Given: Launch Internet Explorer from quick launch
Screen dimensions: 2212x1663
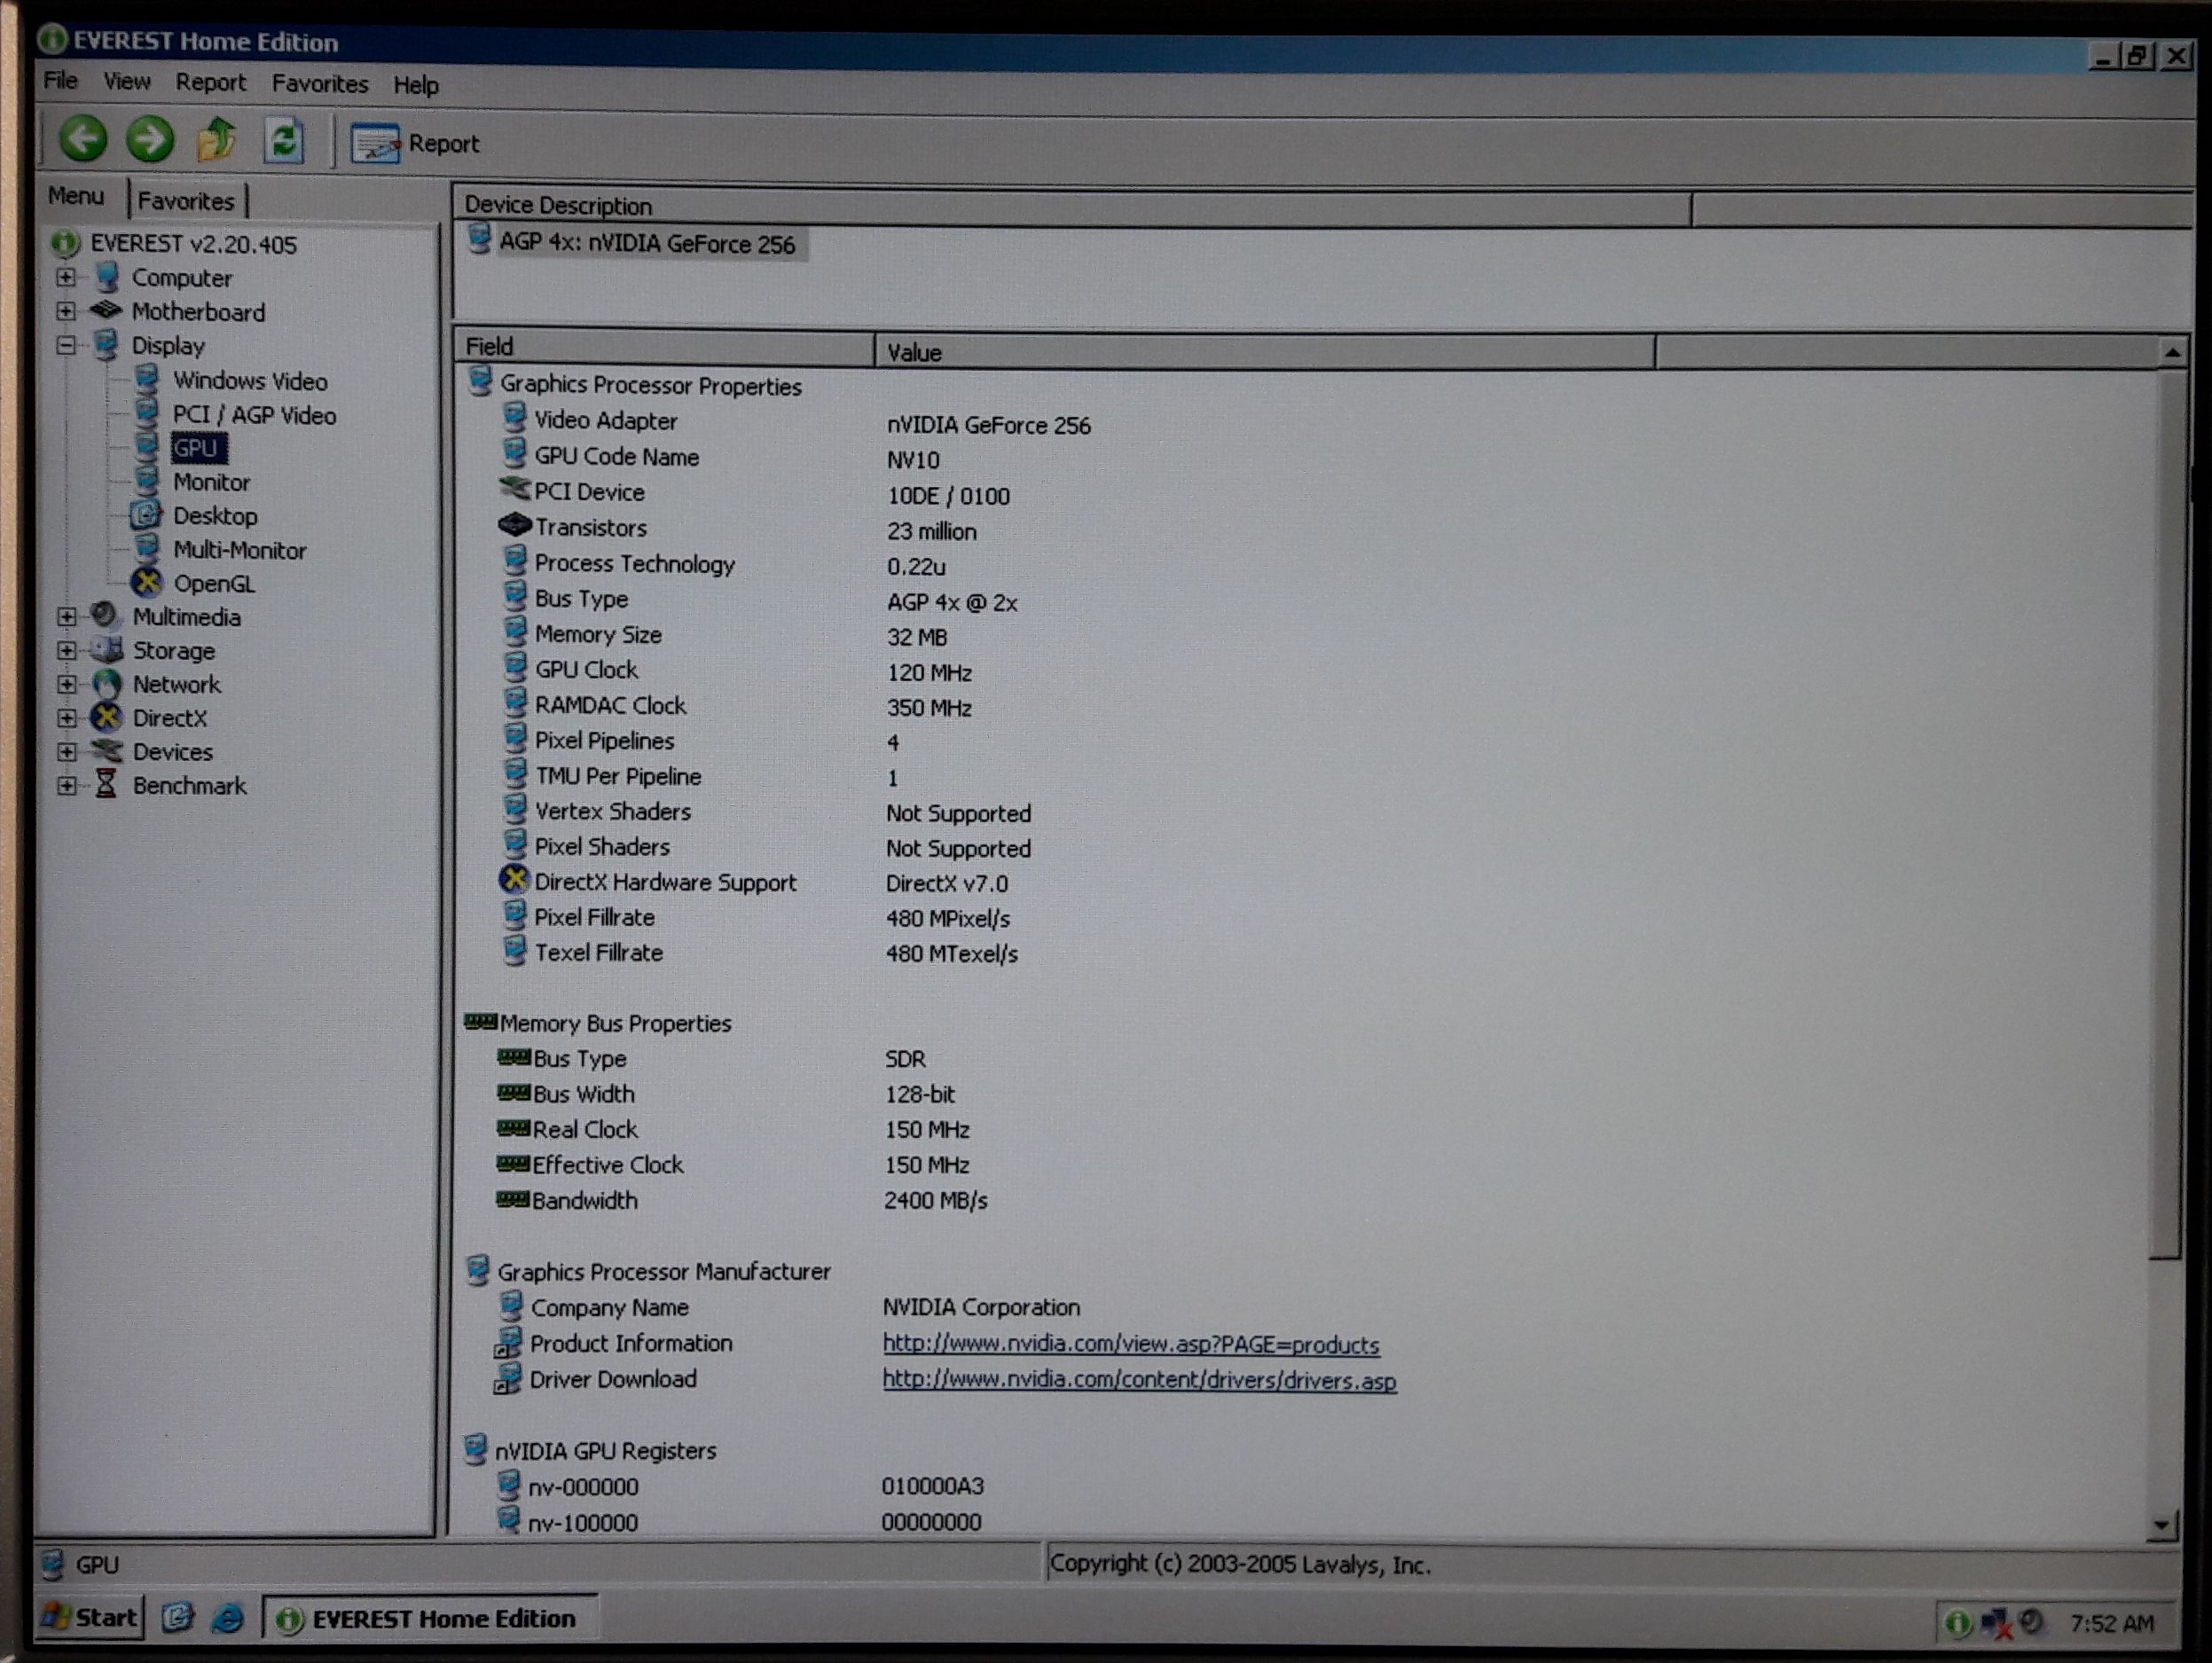Looking at the screenshot, I should pyautogui.click(x=228, y=1619).
